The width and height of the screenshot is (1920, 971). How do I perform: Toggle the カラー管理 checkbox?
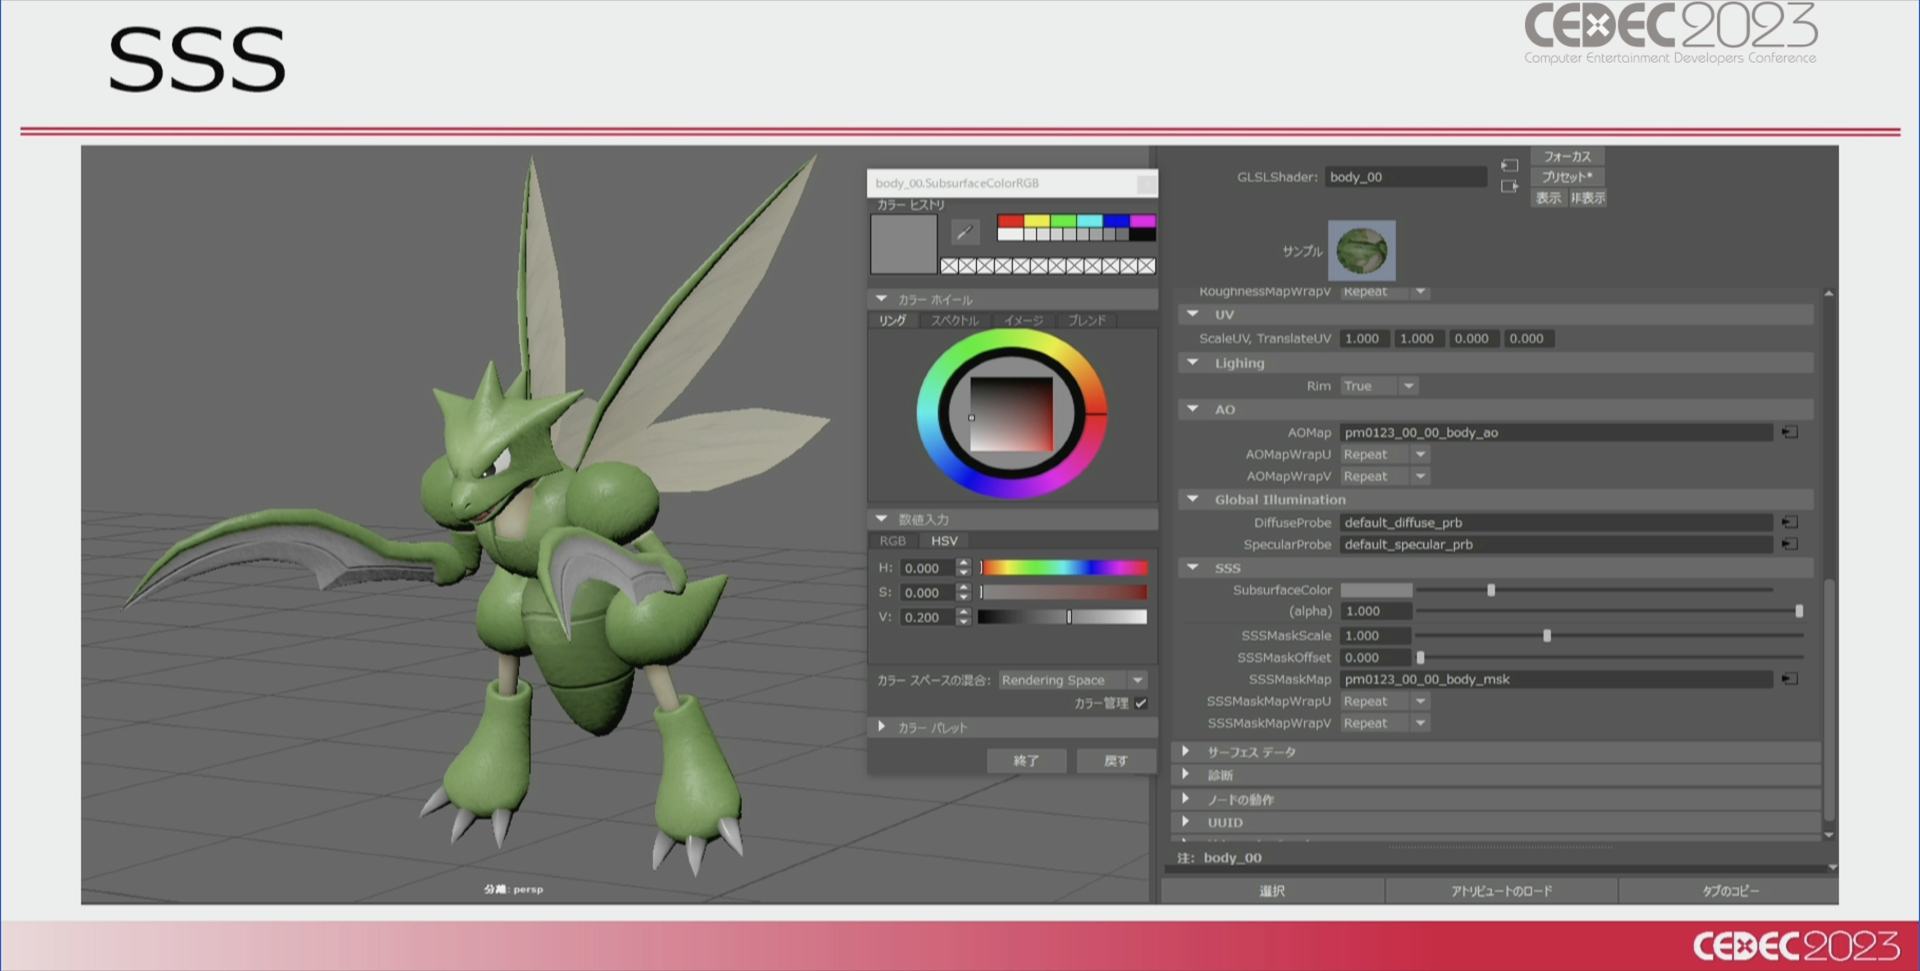(1140, 703)
